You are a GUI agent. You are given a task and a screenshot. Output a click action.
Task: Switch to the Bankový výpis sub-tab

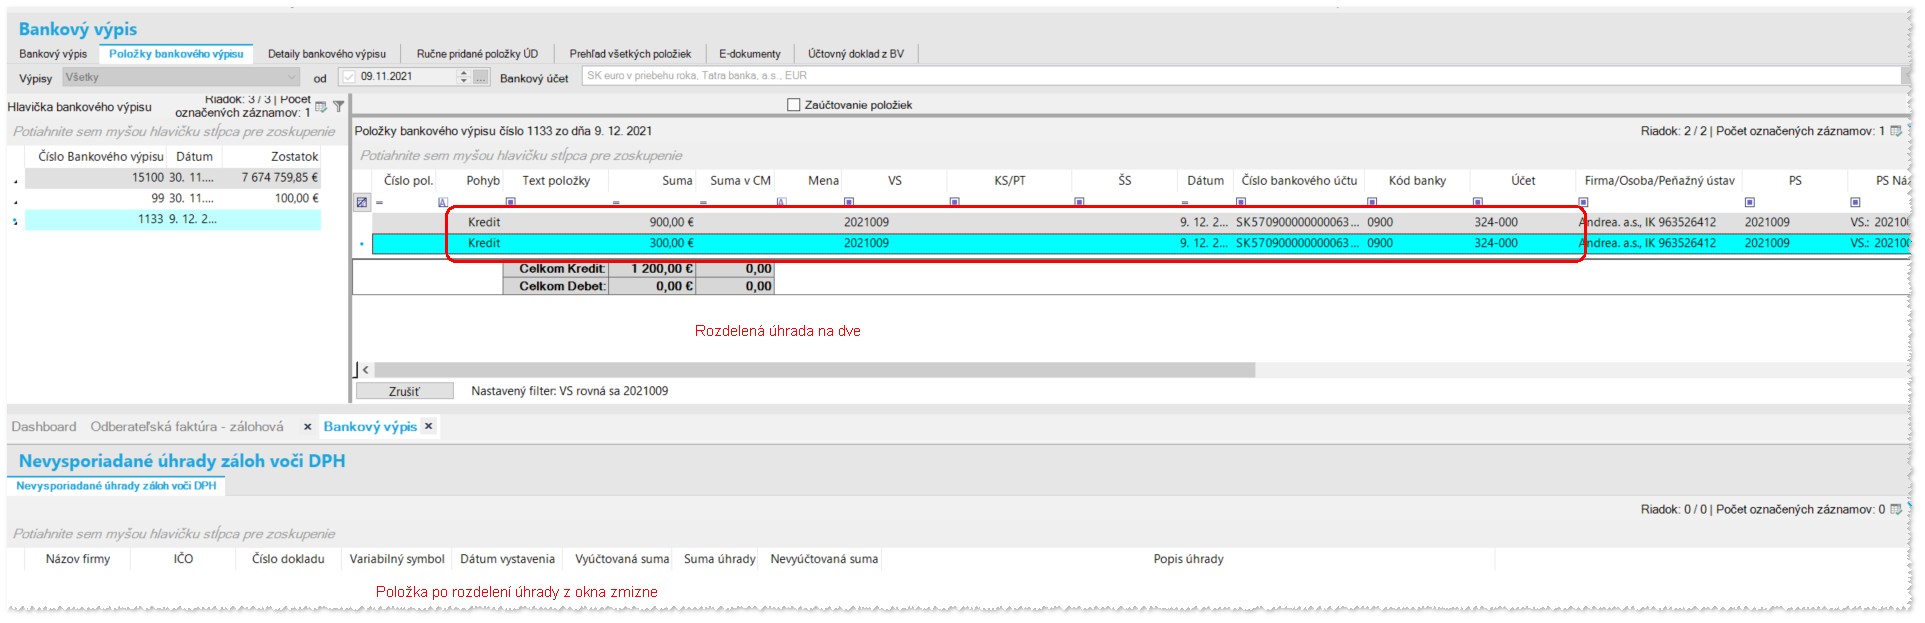(x=53, y=54)
